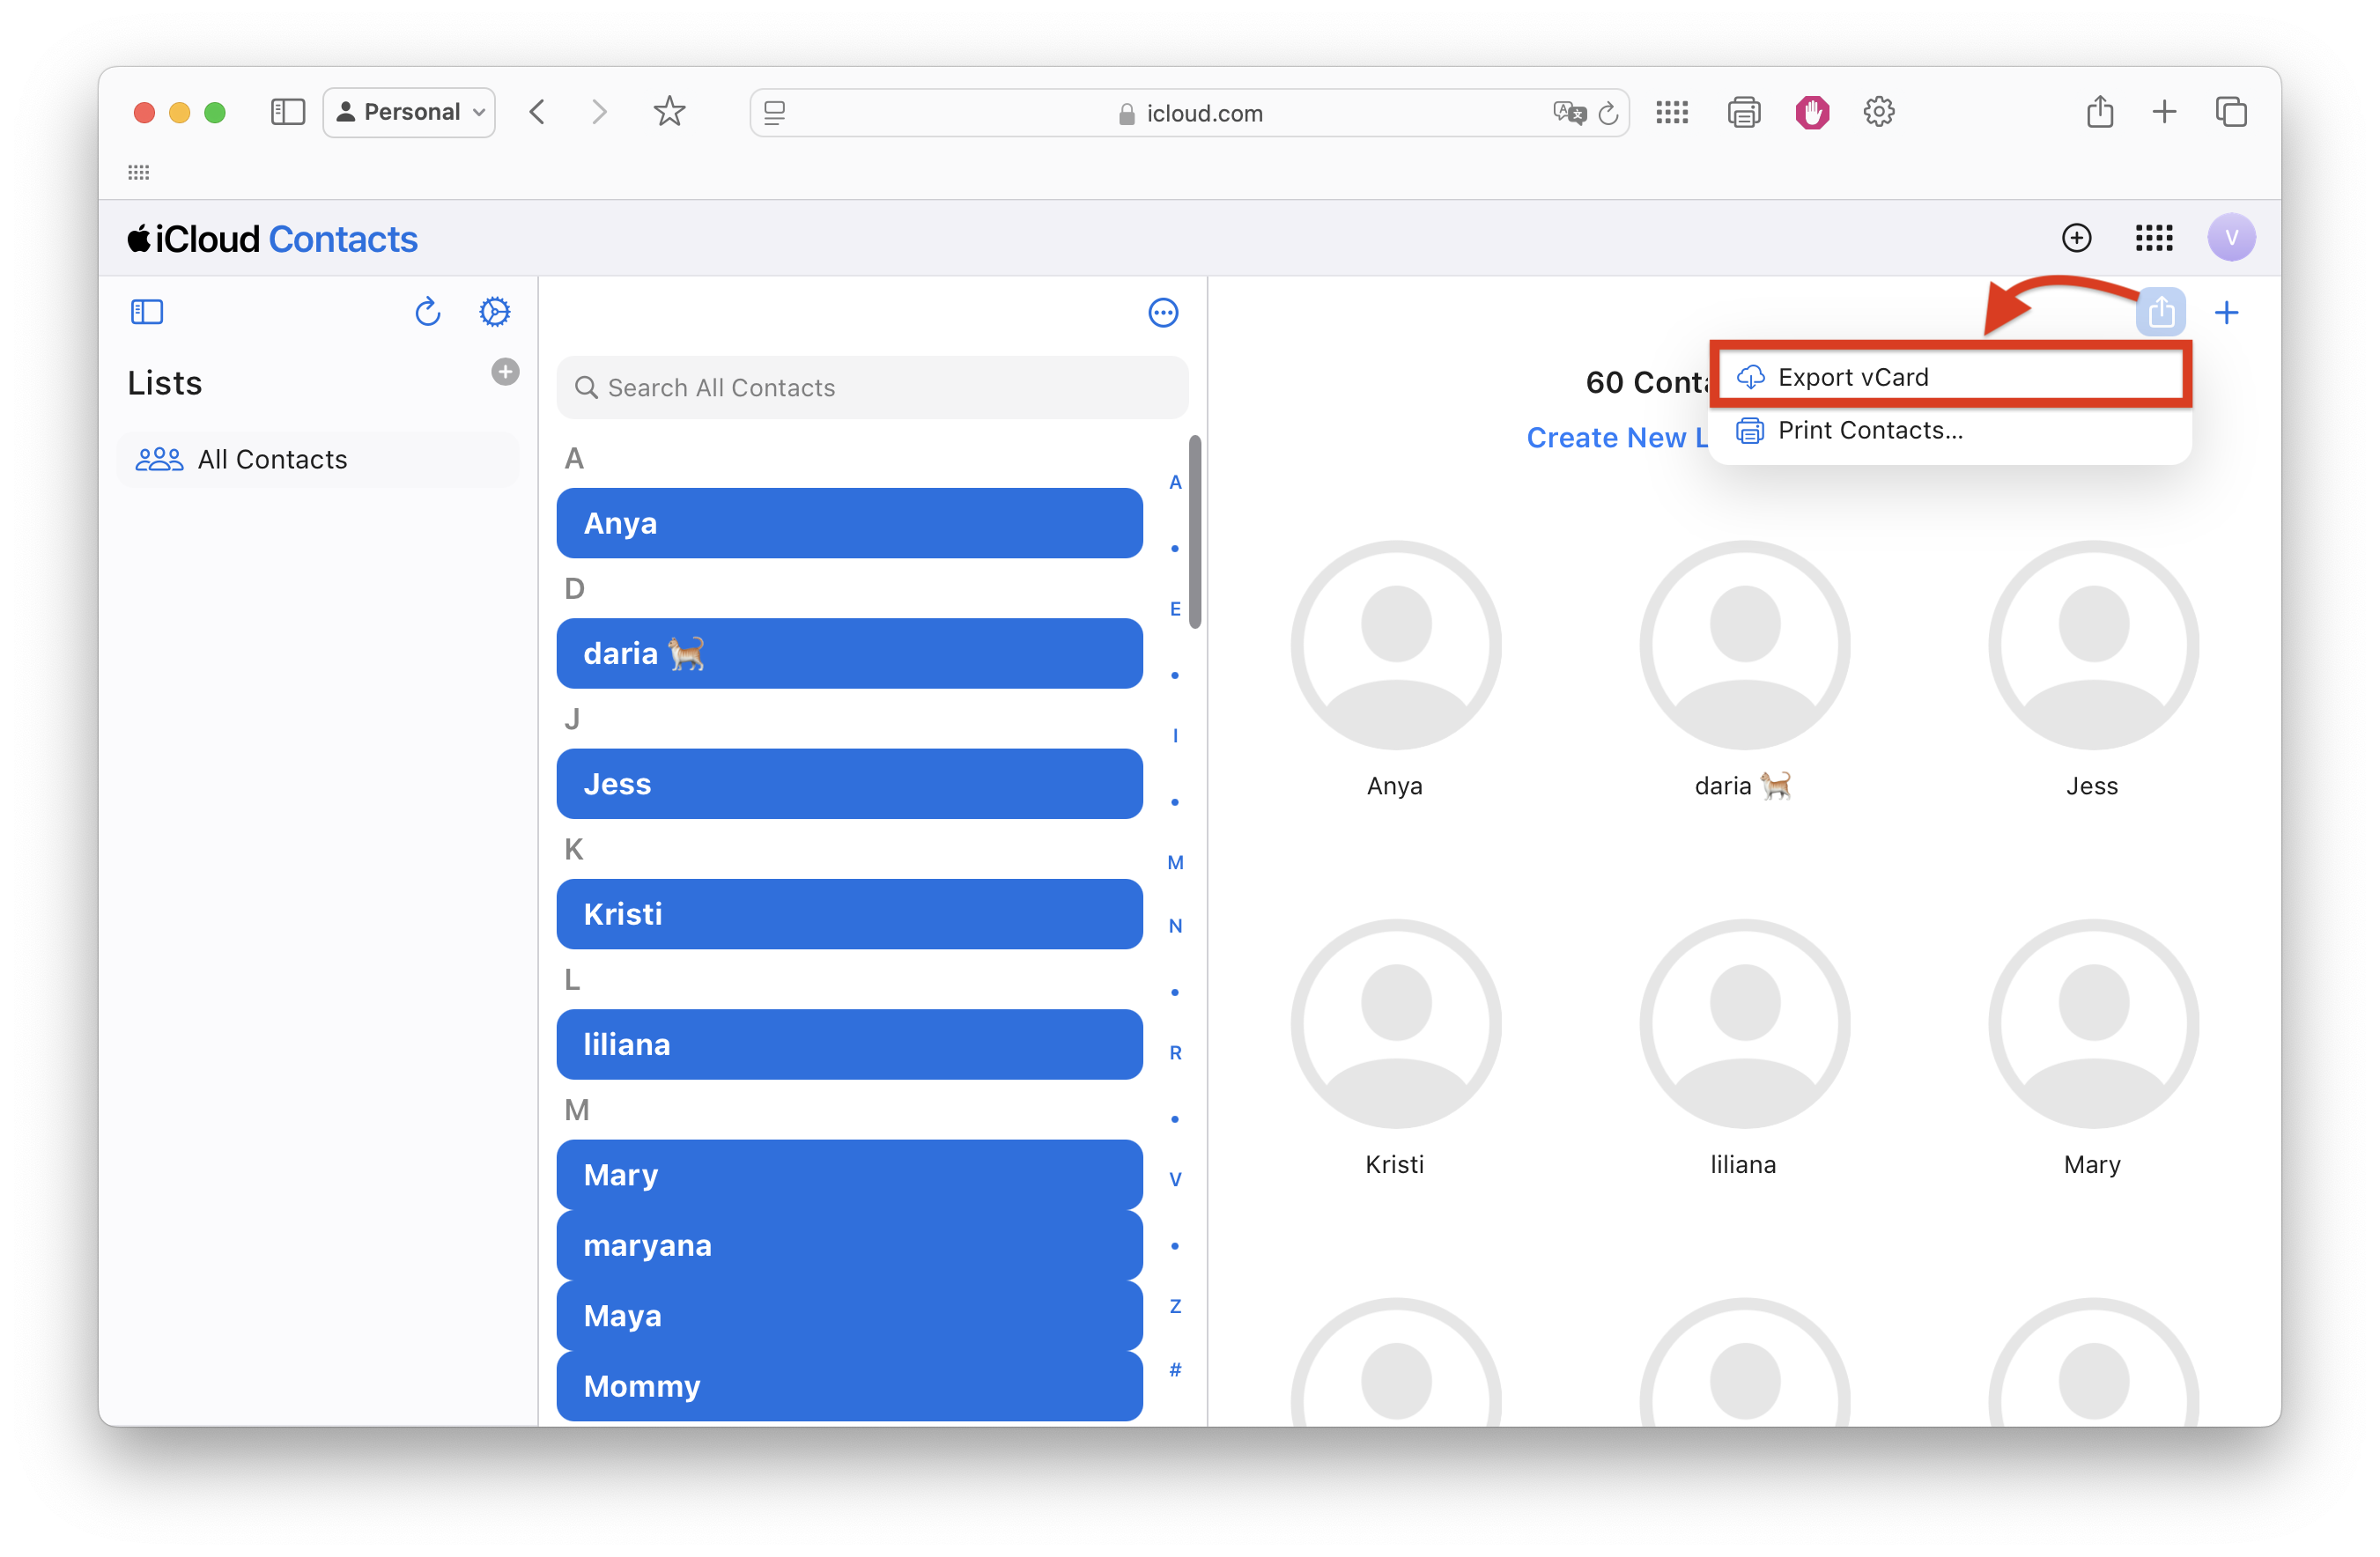
Task: Select daria in the contact list
Action: click(849, 654)
